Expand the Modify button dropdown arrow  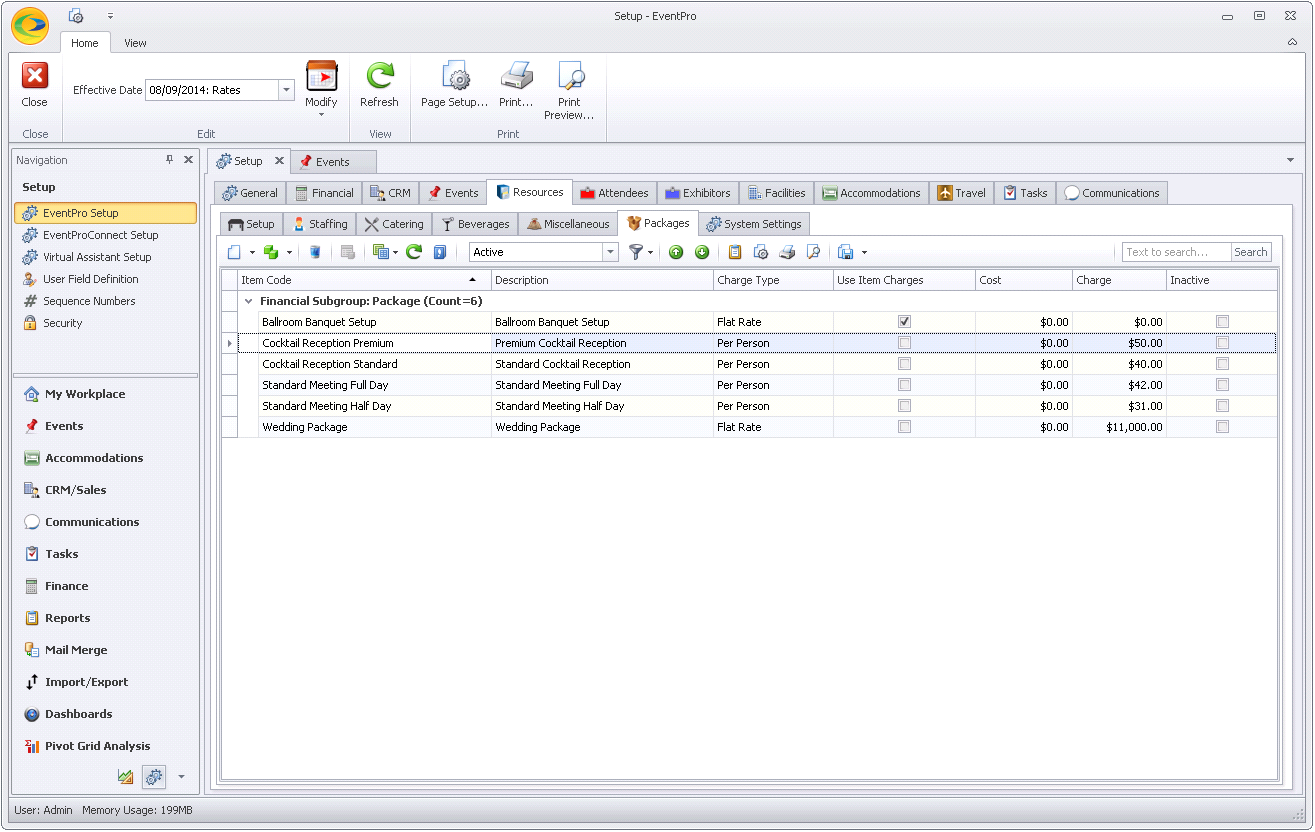(321, 114)
